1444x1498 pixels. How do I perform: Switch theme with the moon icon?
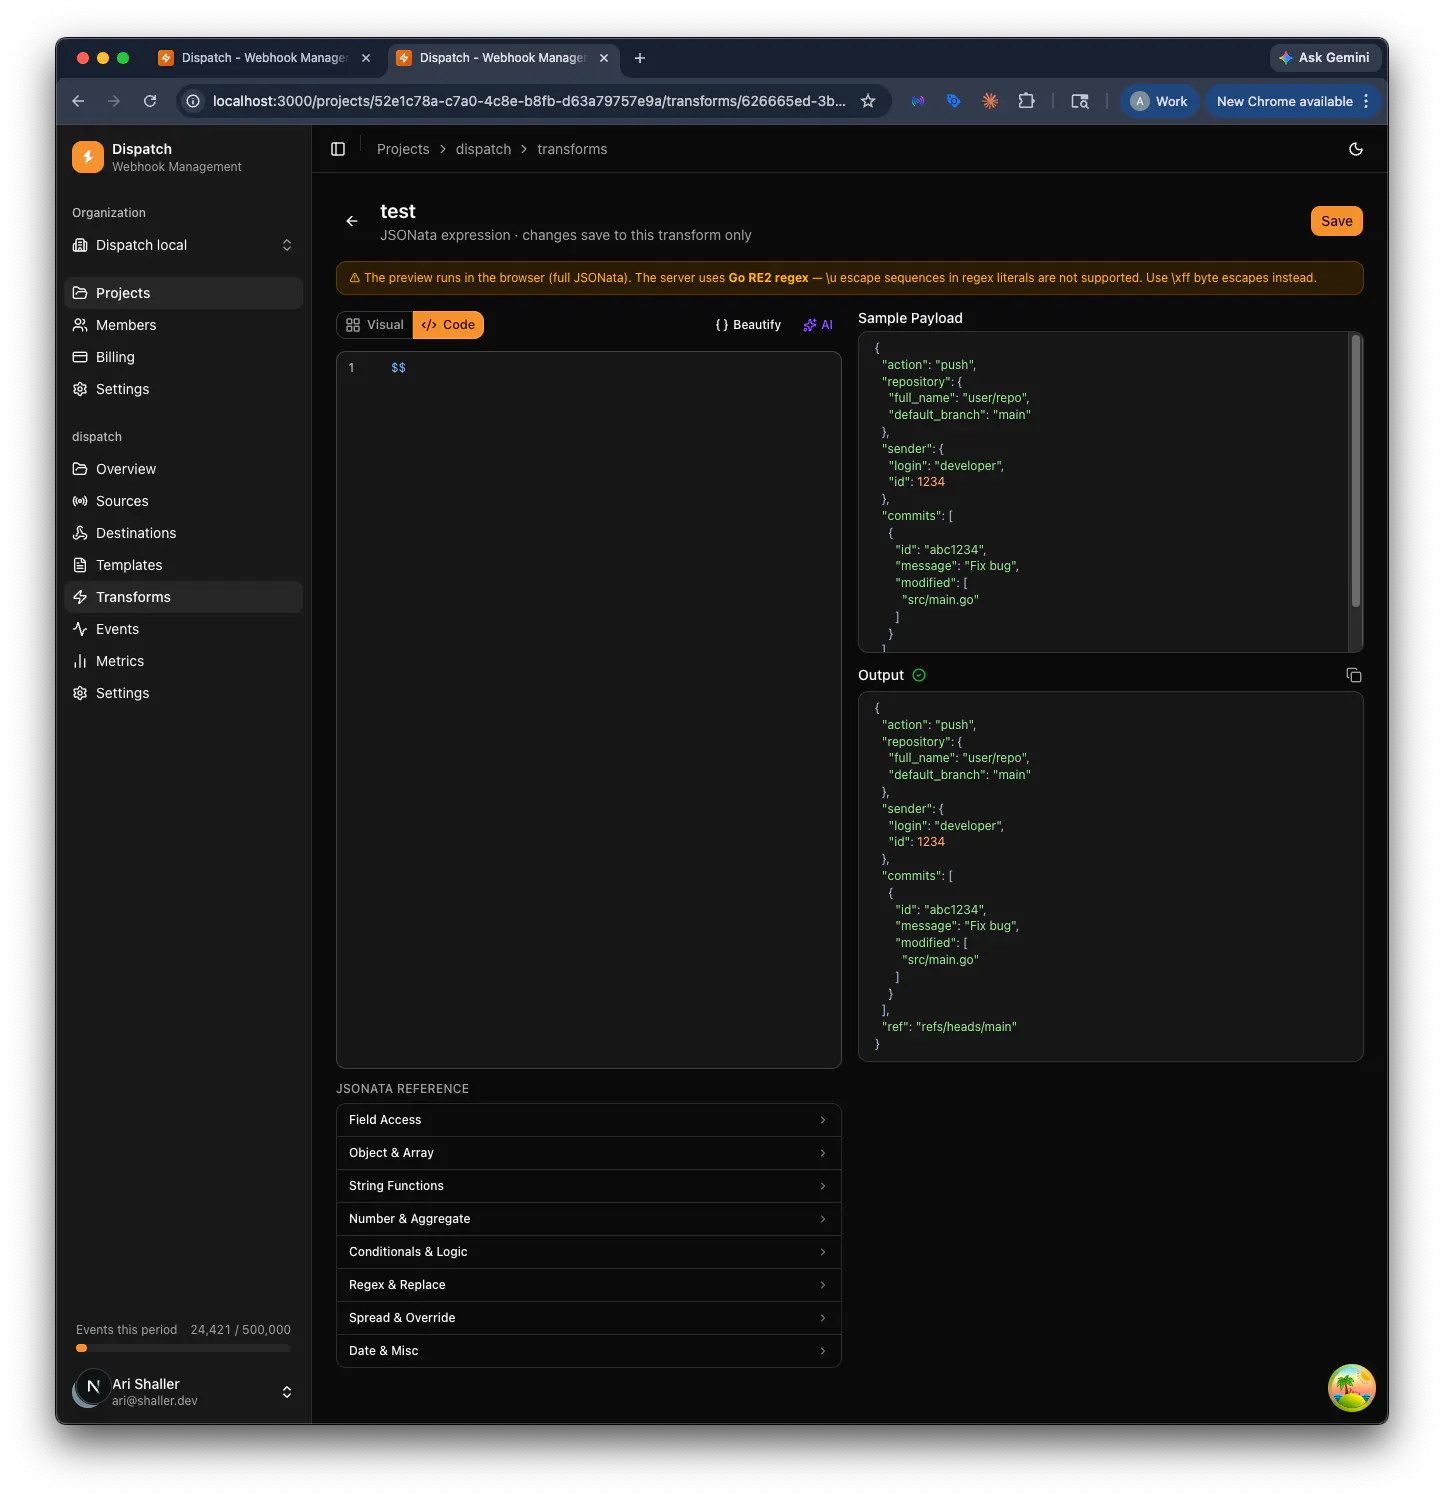1356,149
